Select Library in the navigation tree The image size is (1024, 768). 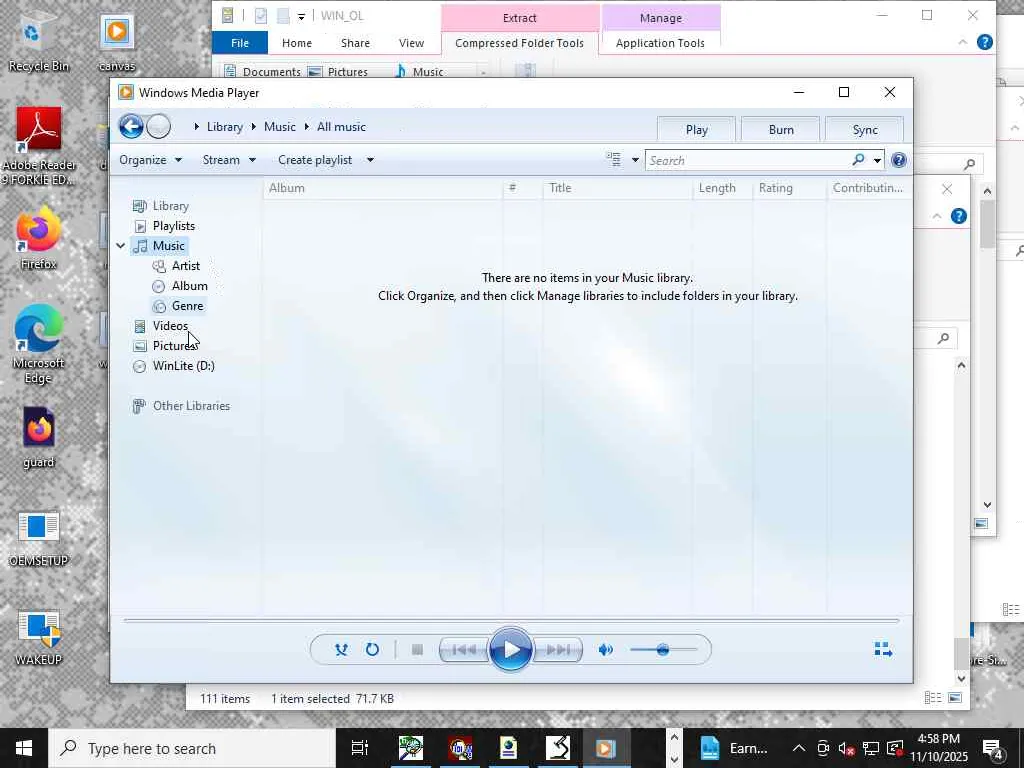170,206
